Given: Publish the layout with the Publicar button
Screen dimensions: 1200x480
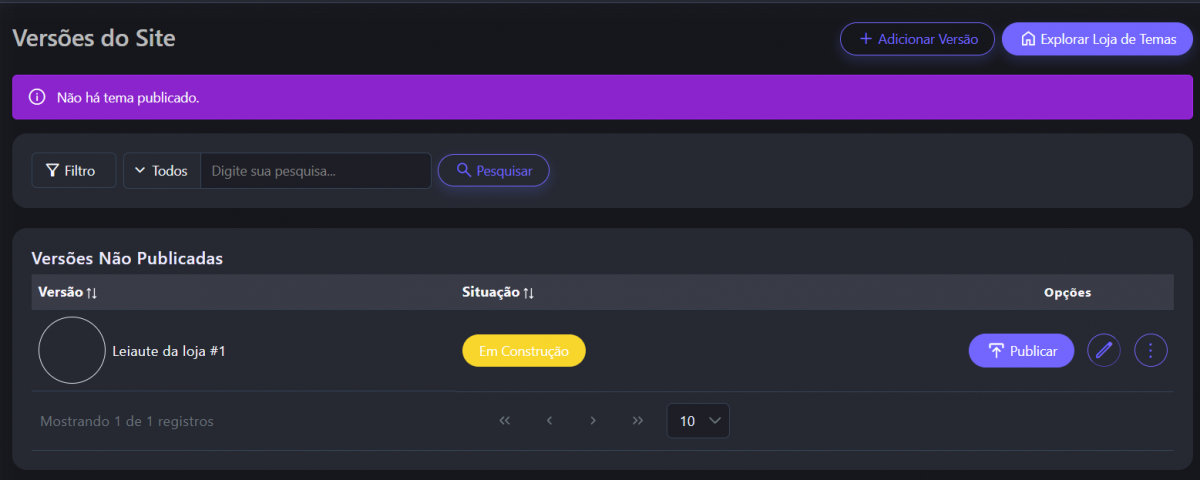Looking at the screenshot, I should coord(1021,350).
